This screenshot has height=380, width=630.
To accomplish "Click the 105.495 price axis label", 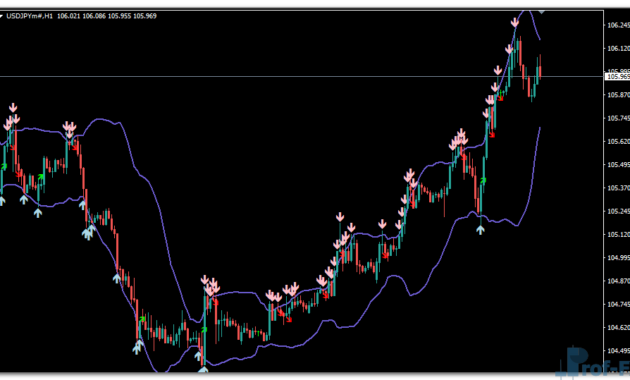I will tap(618, 165).
